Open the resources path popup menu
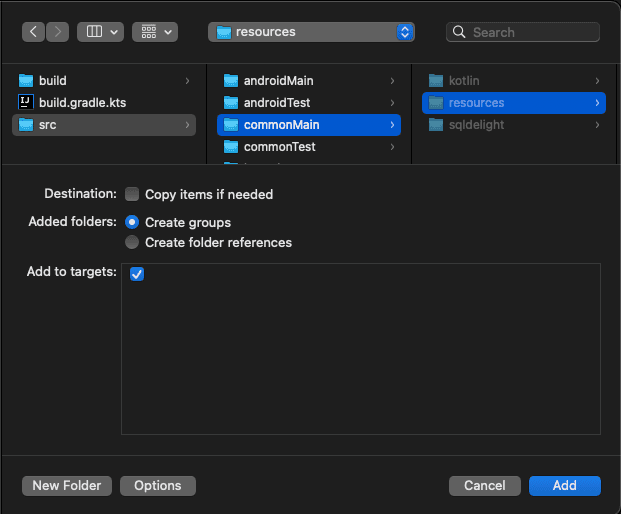621x514 pixels. (311, 32)
